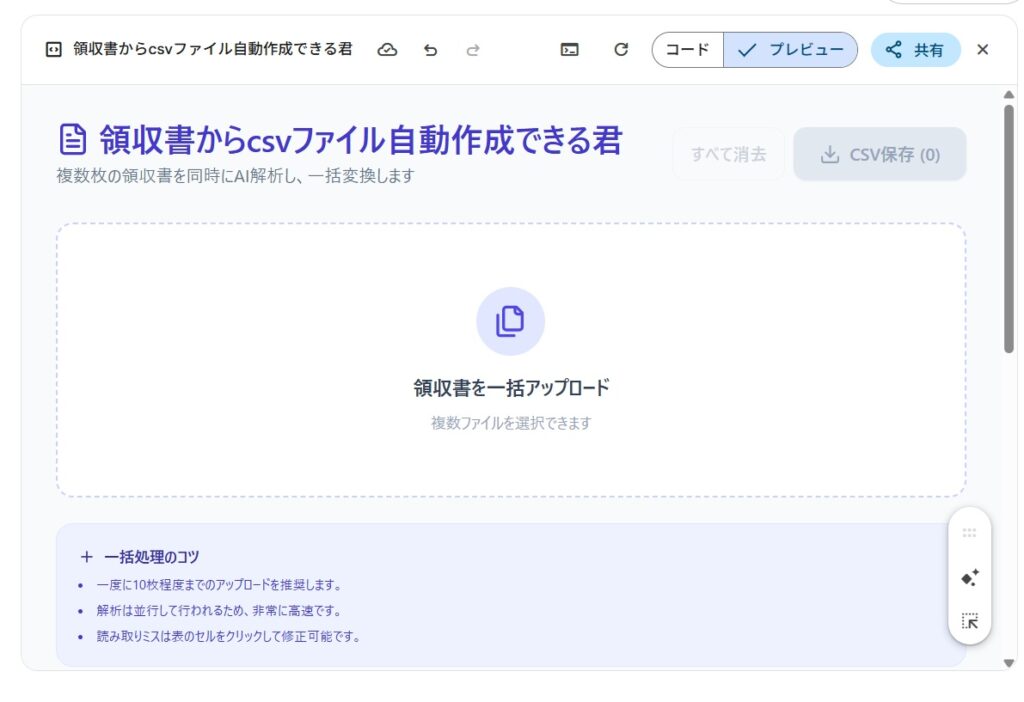Screen dimensions: 1024x702
Task: Open the console terminal icon
Action: click(x=569, y=50)
